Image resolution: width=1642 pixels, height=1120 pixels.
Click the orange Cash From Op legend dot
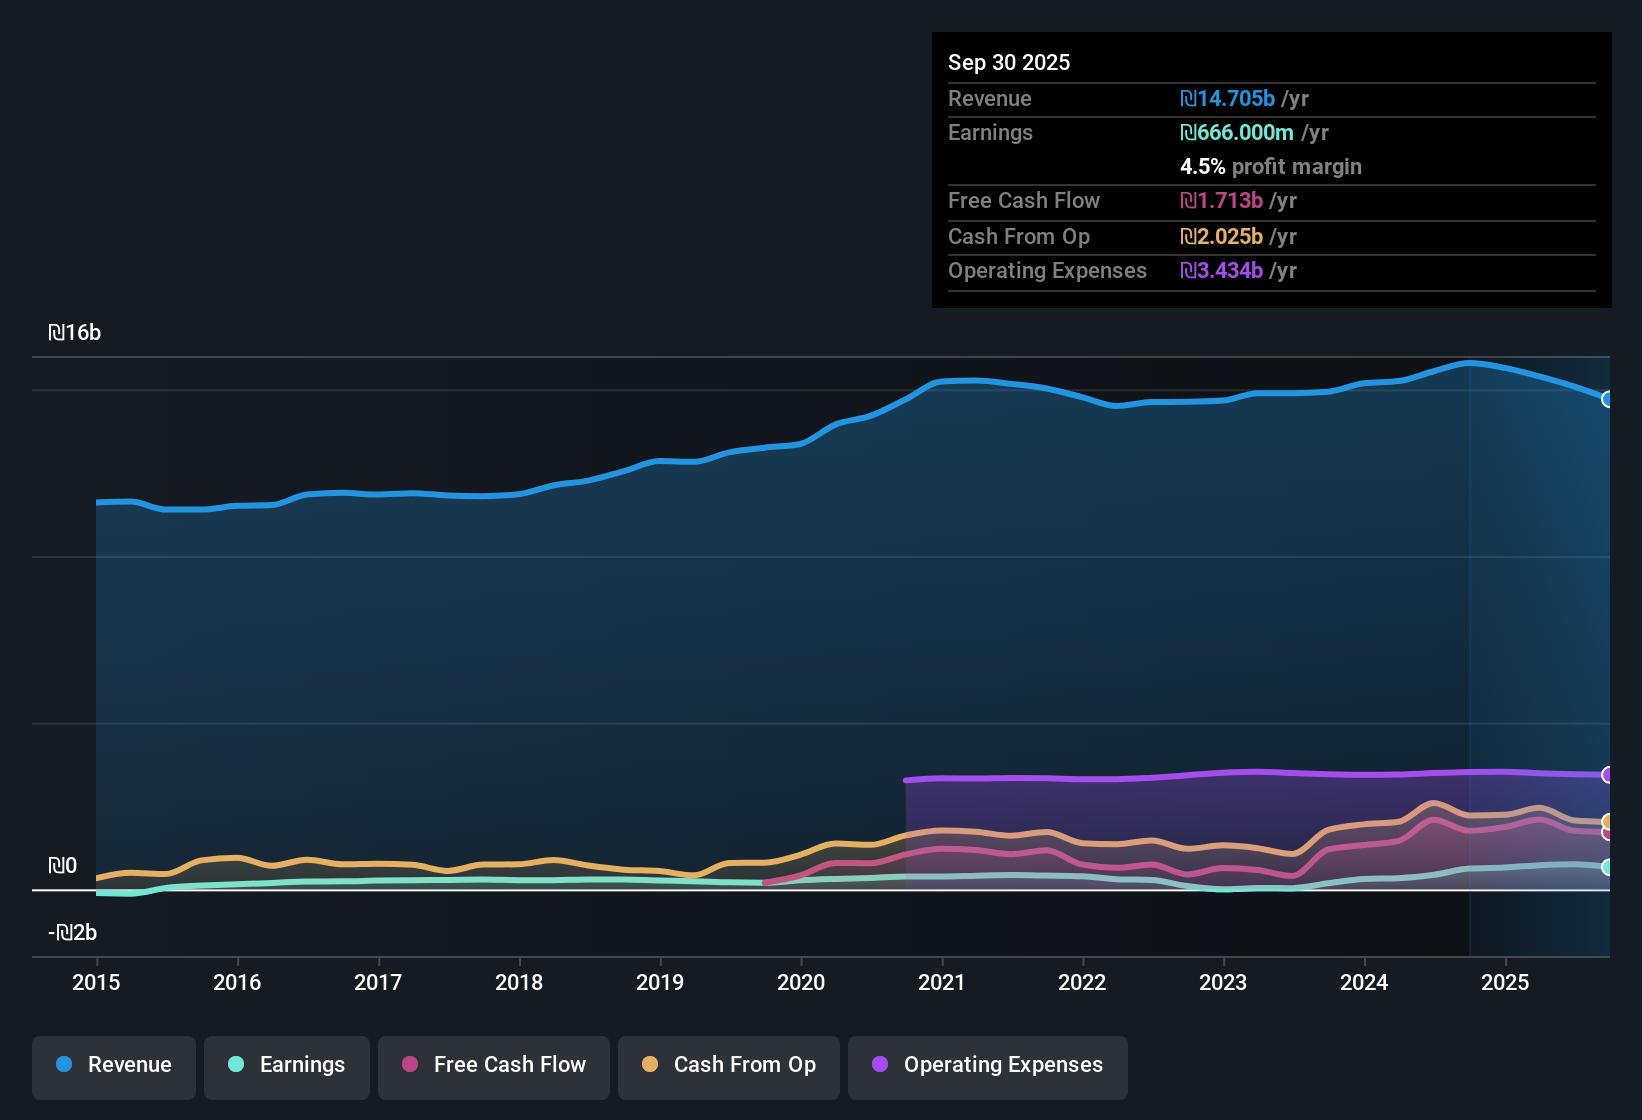coord(649,1065)
